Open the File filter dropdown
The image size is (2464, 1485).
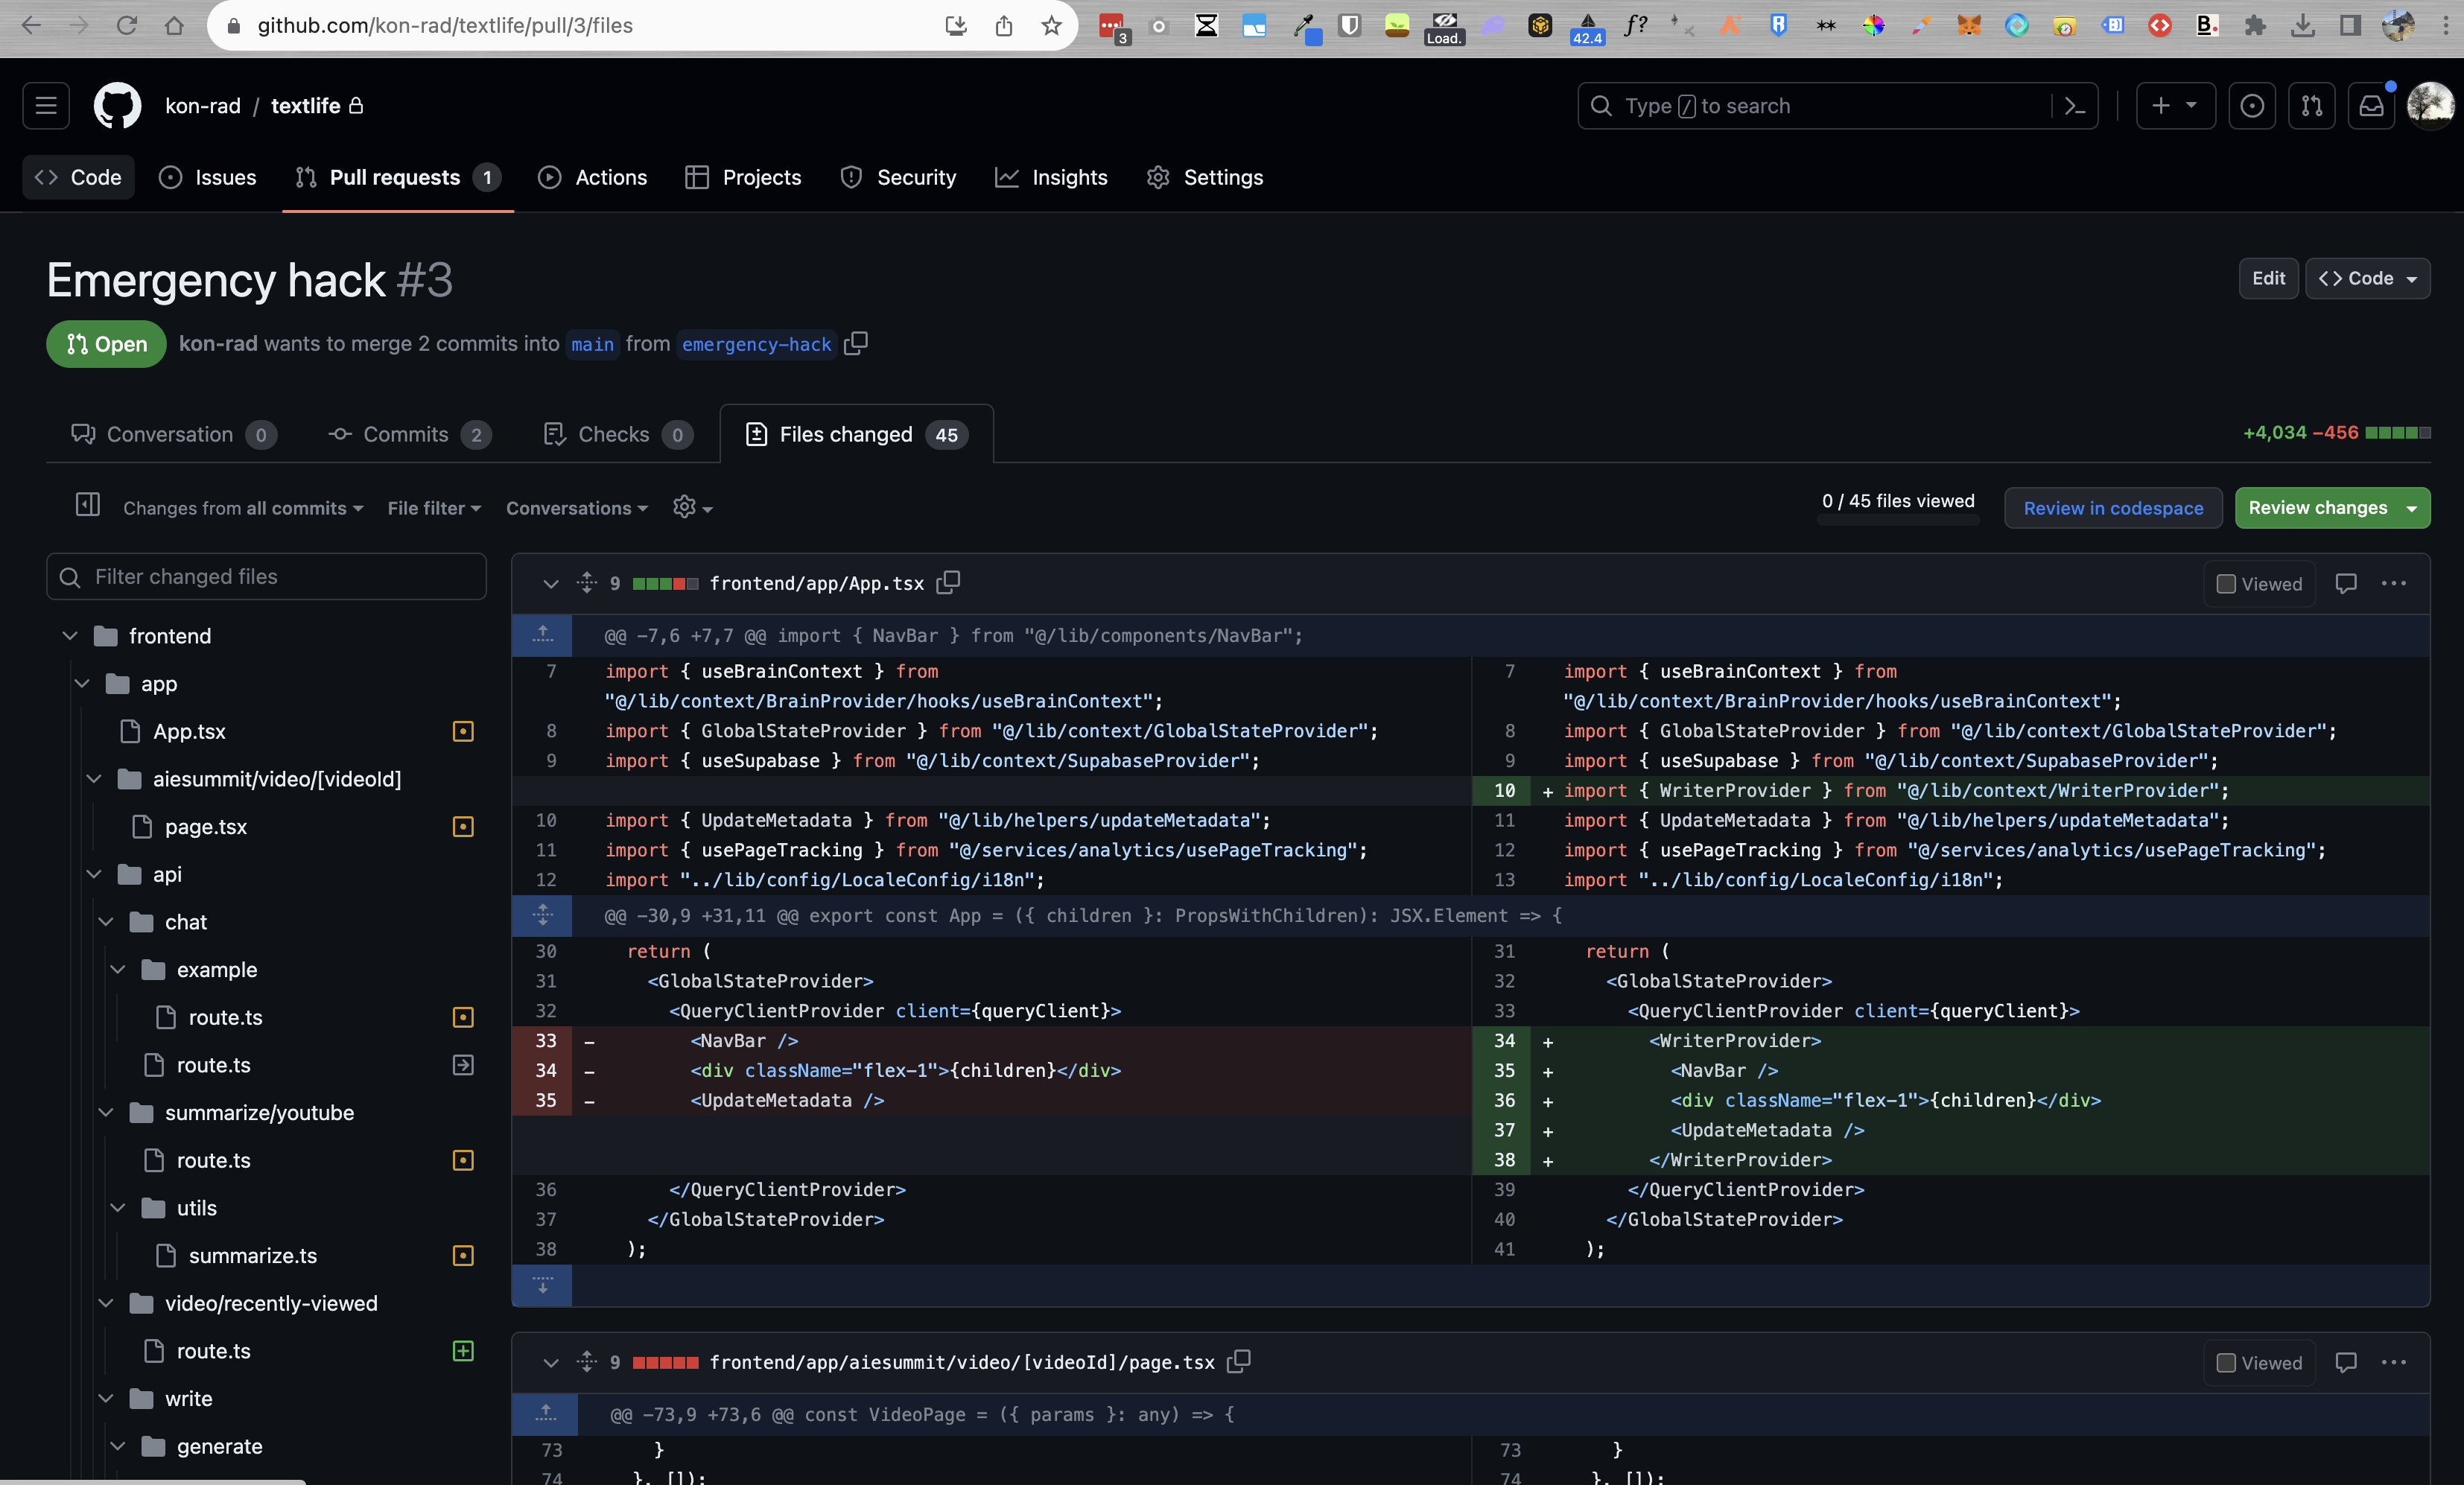(x=434, y=508)
